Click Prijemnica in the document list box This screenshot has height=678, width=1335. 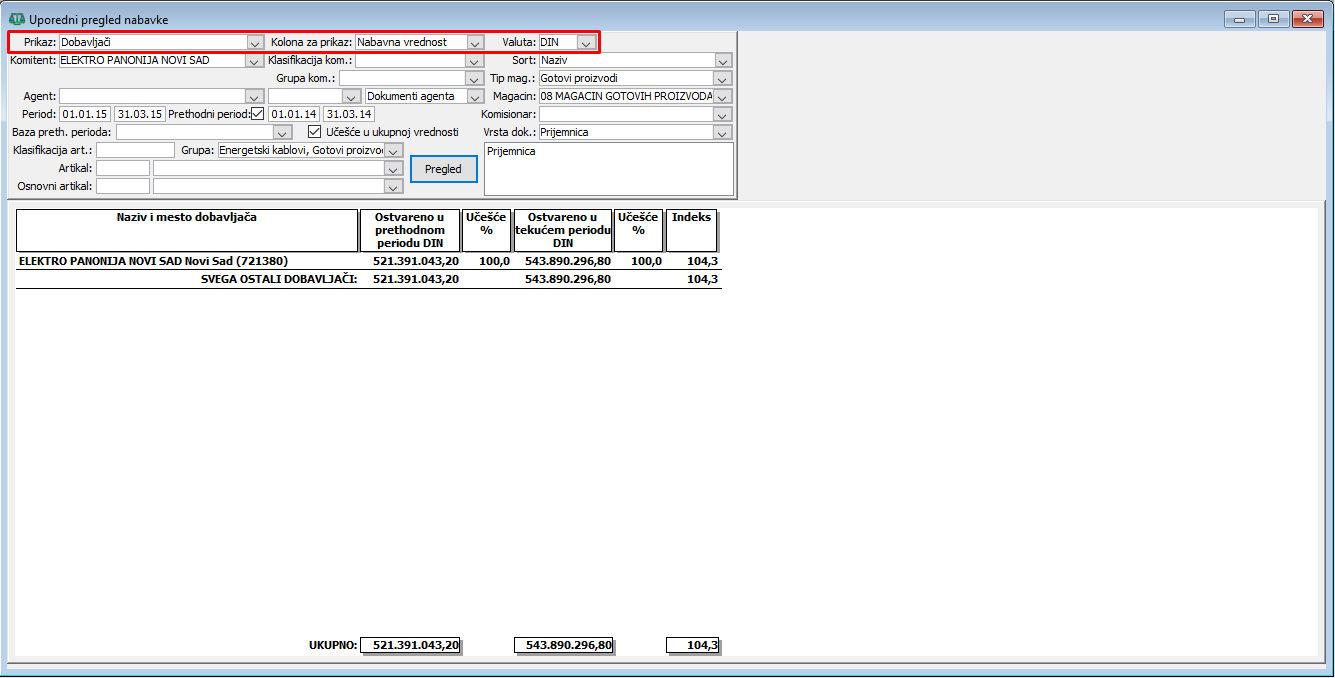pos(512,152)
